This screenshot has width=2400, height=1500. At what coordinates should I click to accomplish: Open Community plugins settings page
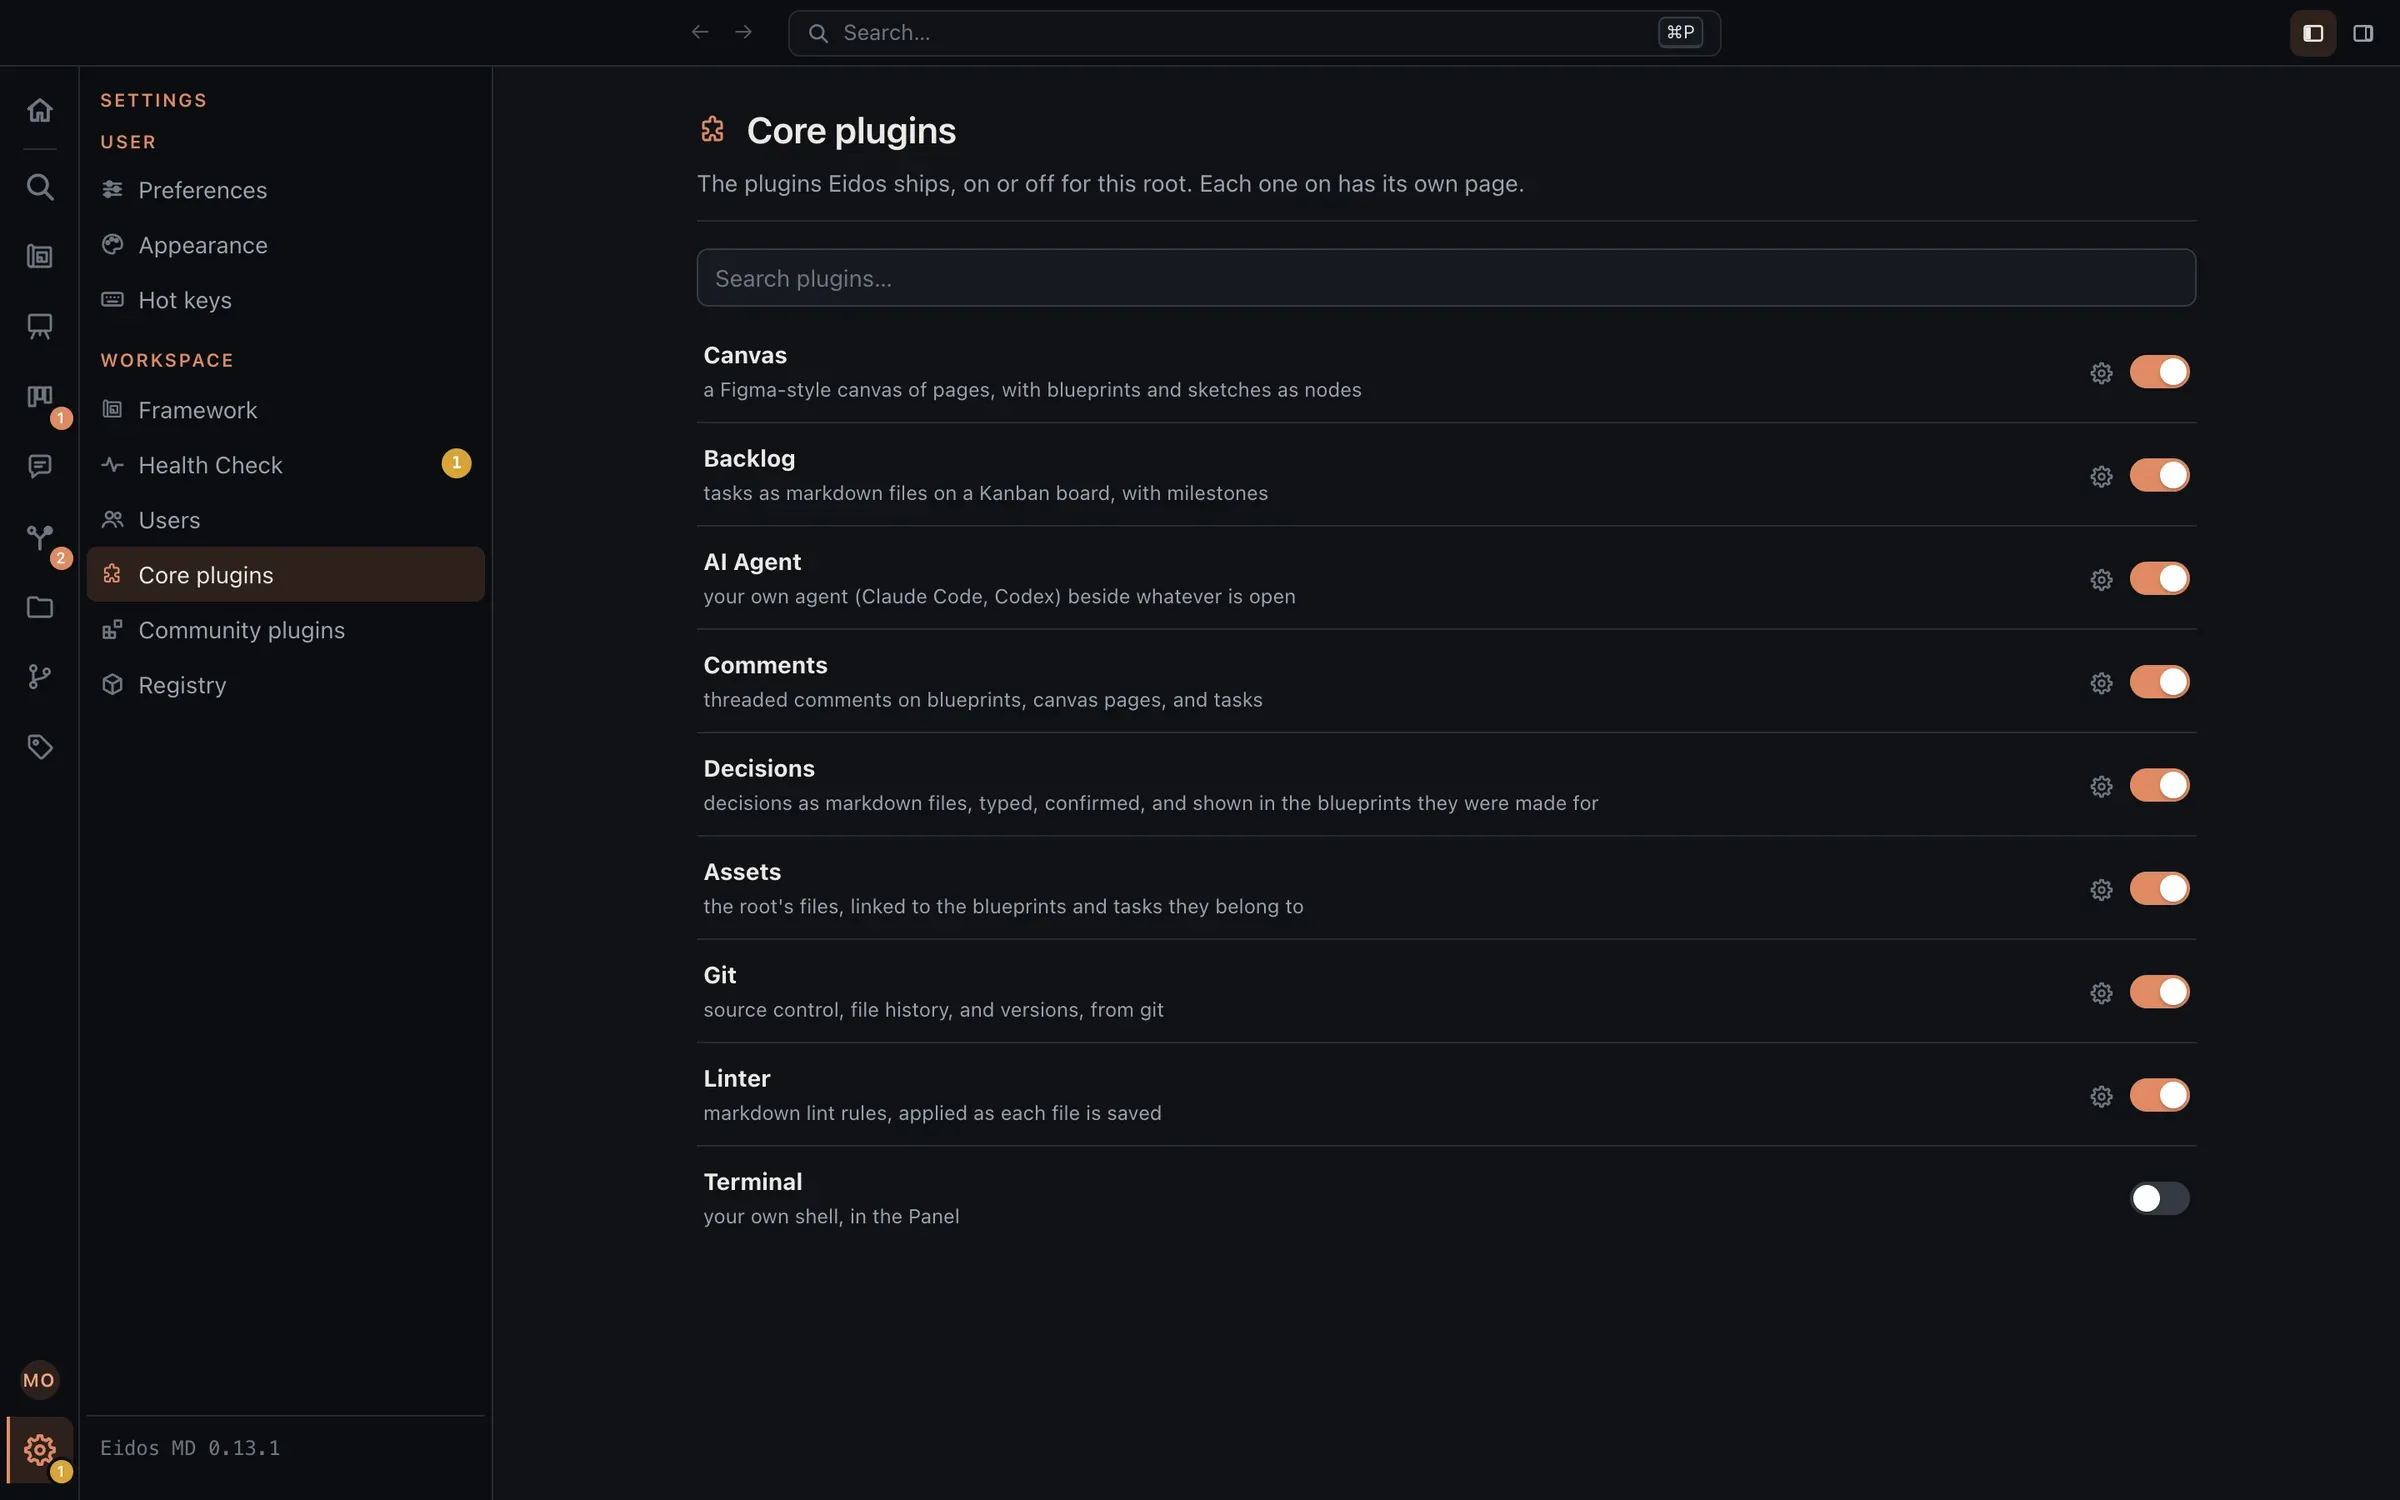click(x=285, y=630)
